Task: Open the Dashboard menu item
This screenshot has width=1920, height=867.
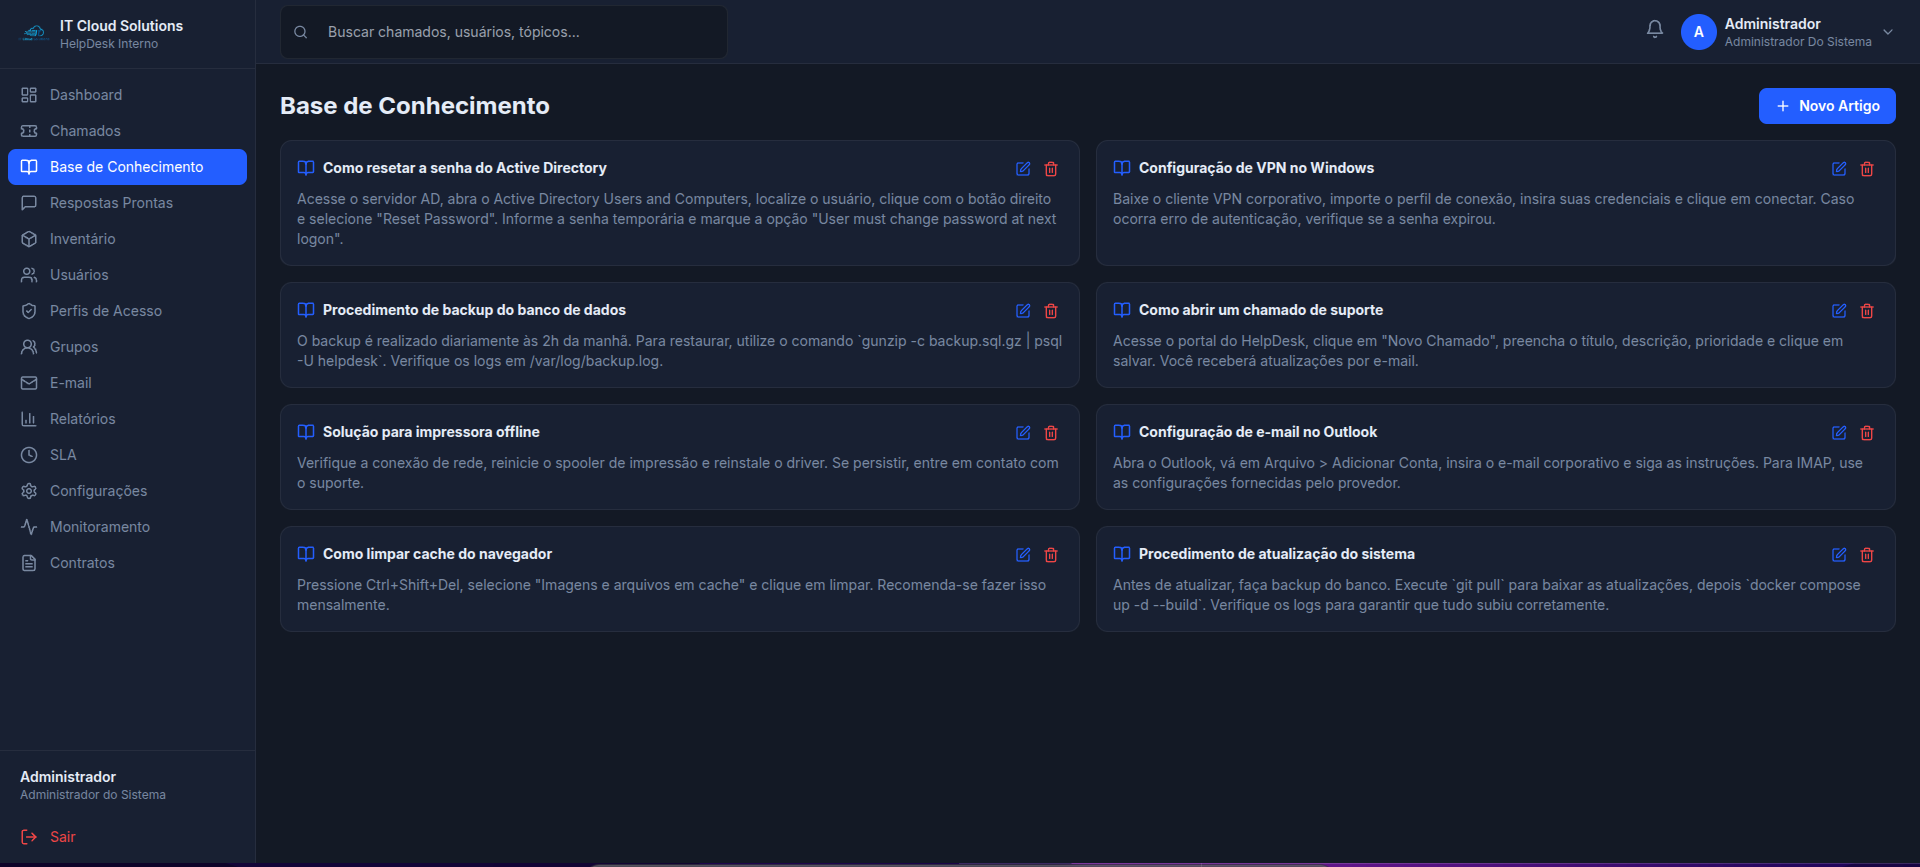Action: (x=127, y=95)
